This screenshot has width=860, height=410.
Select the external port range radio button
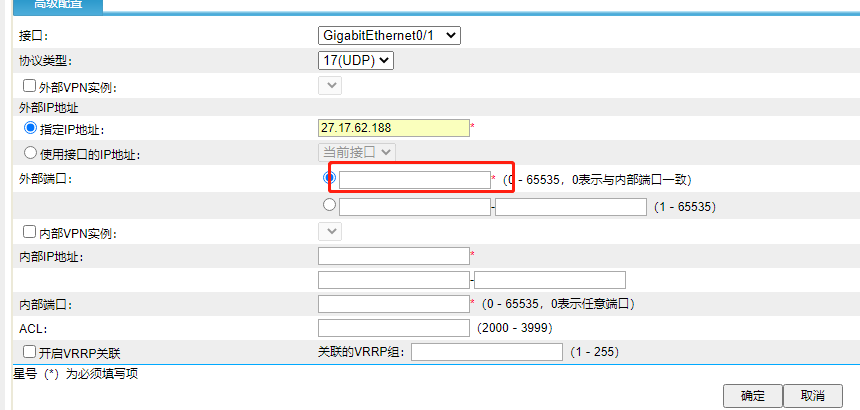(x=330, y=205)
